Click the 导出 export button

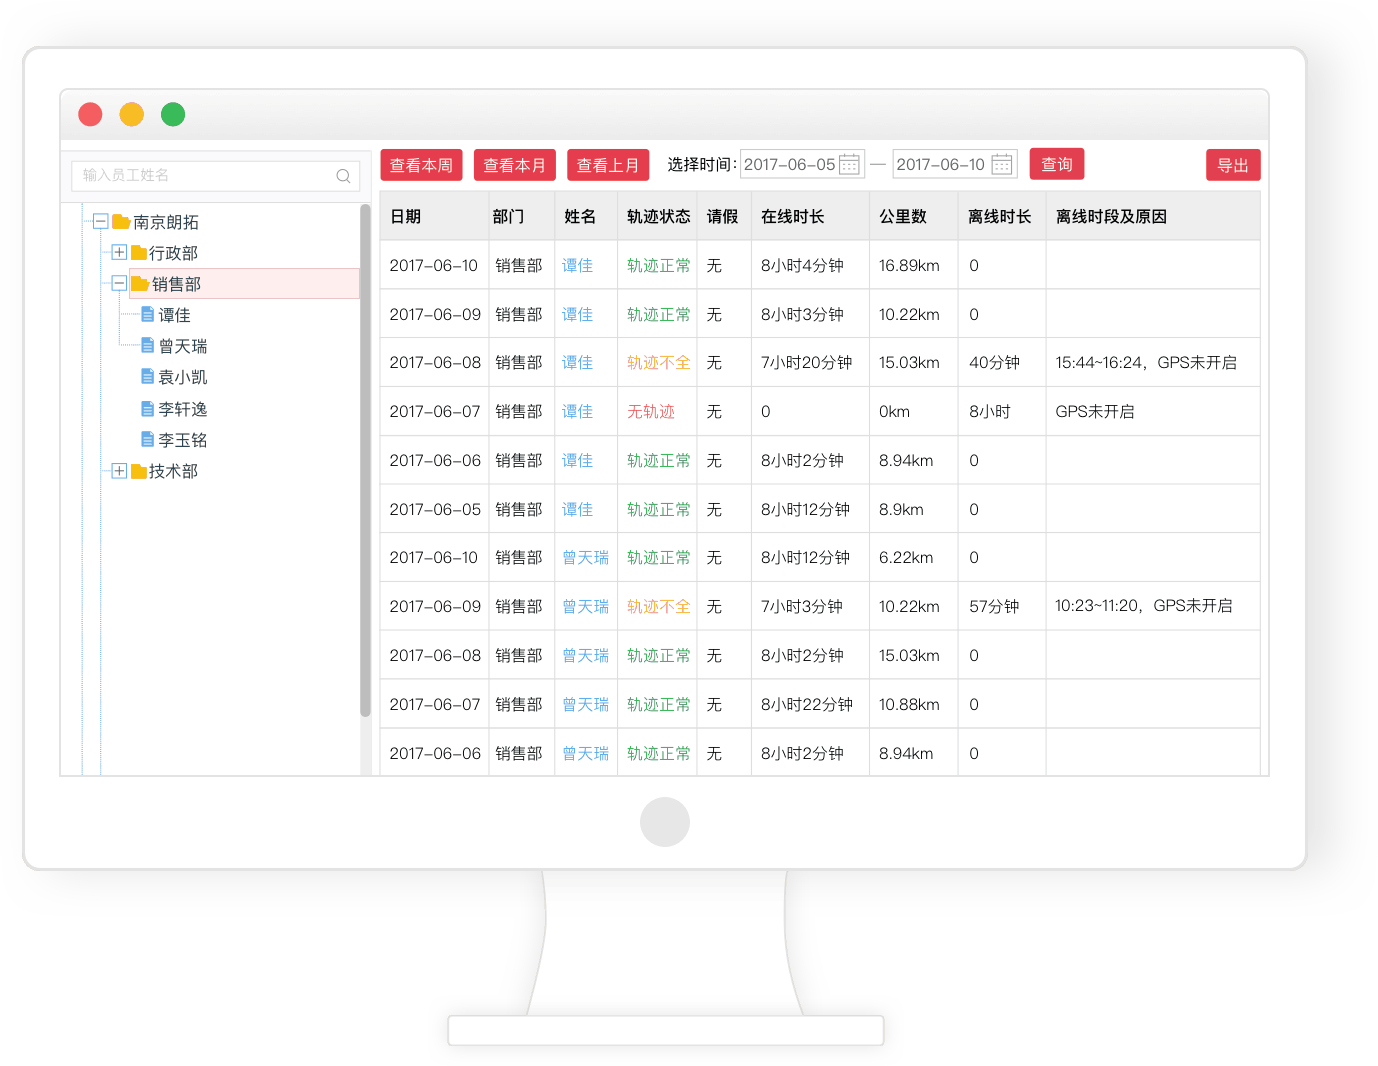click(x=1233, y=165)
